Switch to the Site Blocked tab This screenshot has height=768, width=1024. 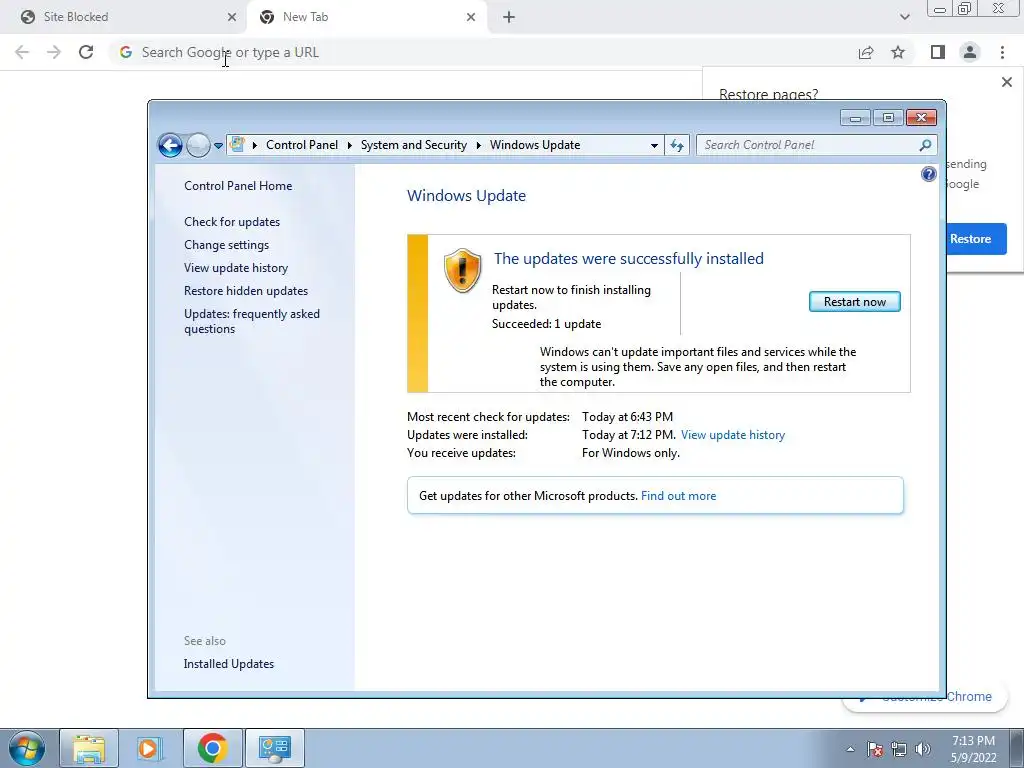[124, 17]
